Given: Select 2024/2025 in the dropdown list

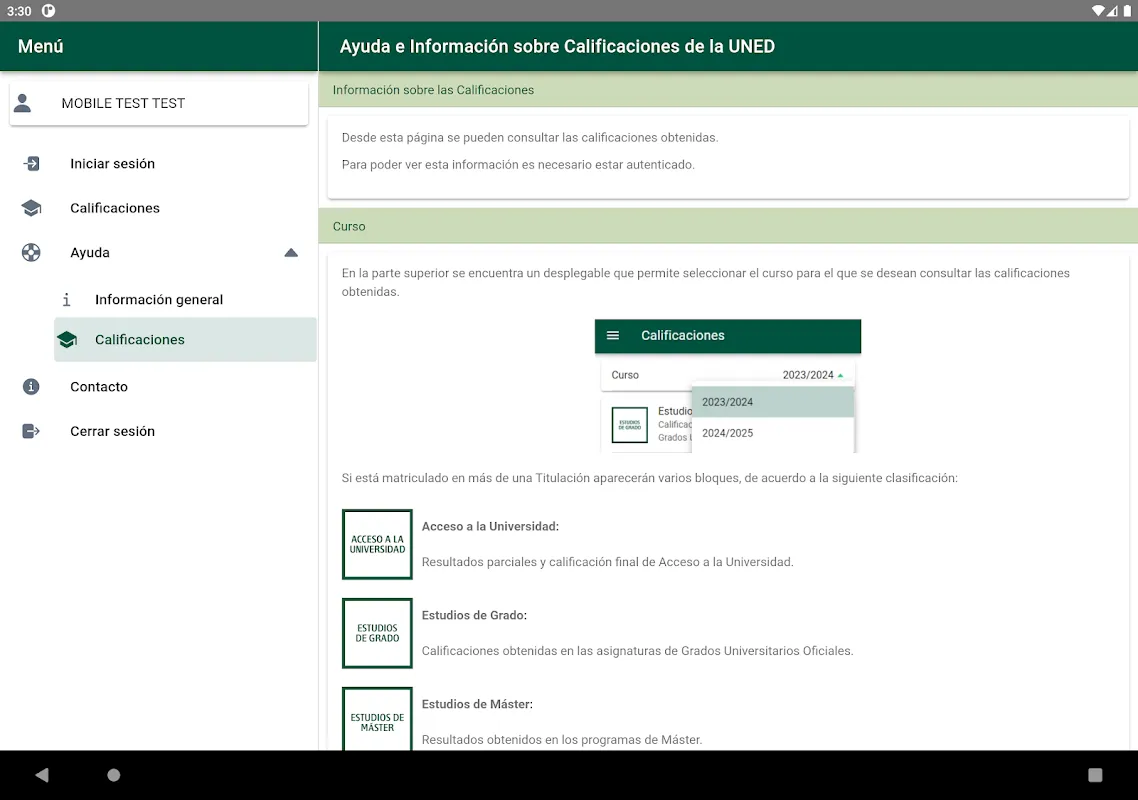Looking at the screenshot, I should click(x=773, y=433).
